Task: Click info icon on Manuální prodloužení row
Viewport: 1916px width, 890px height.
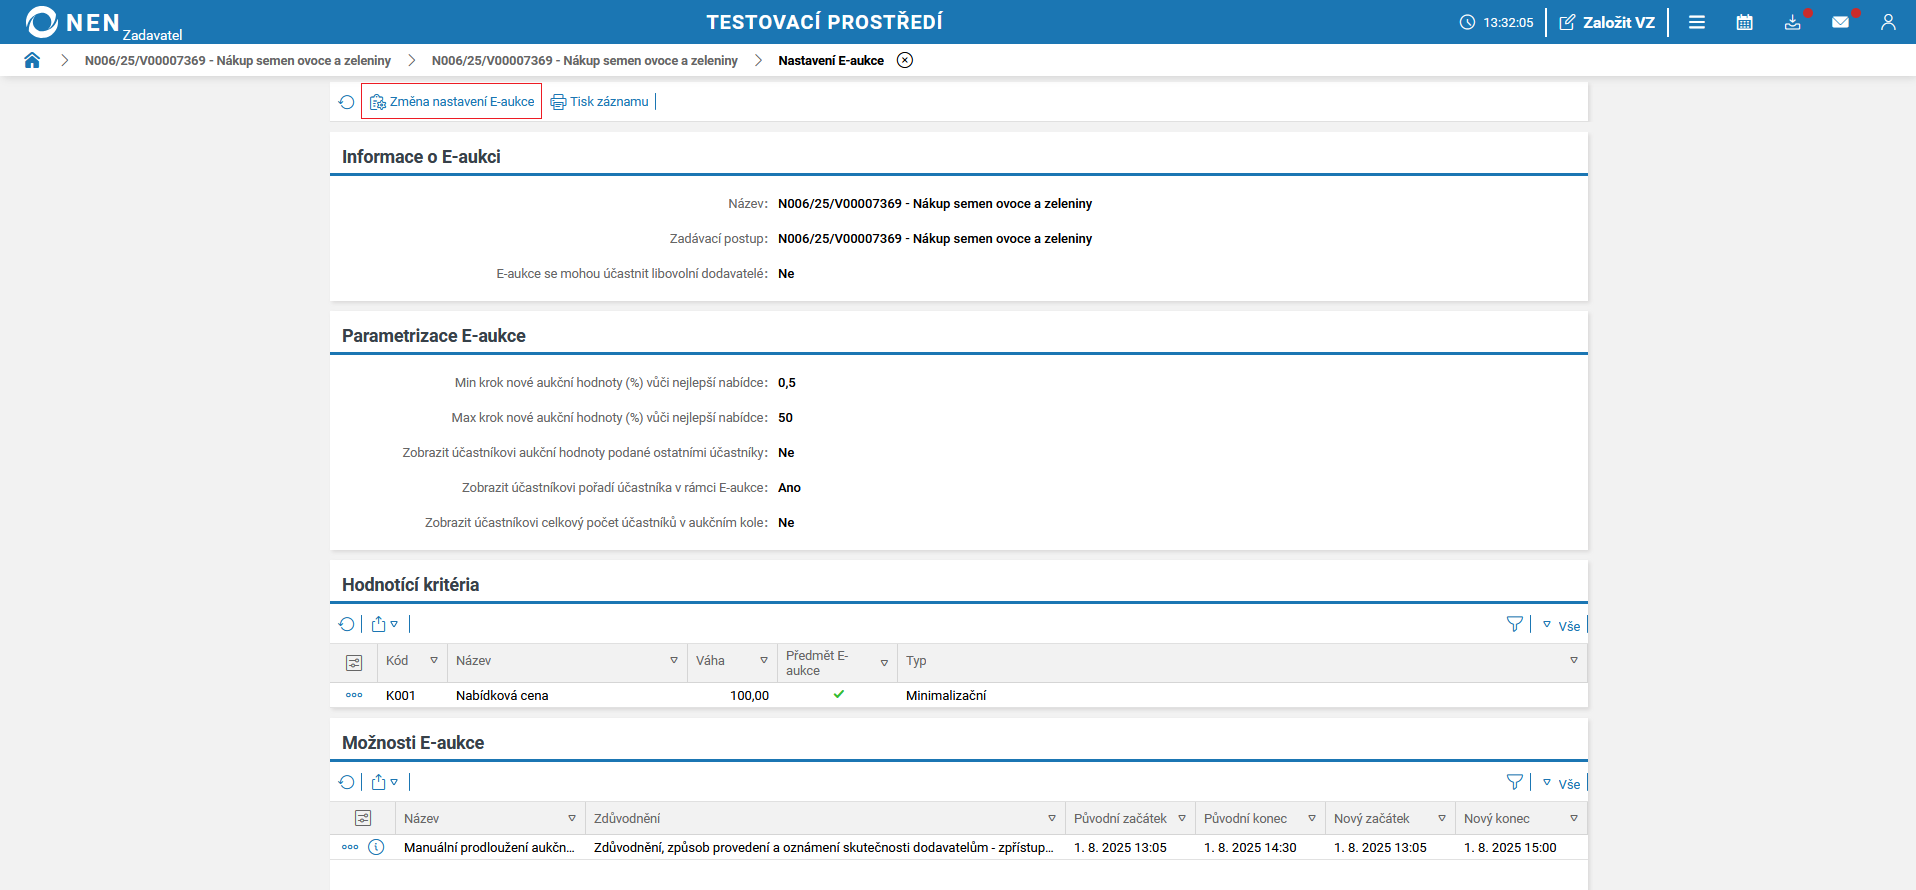Action: click(376, 847)
